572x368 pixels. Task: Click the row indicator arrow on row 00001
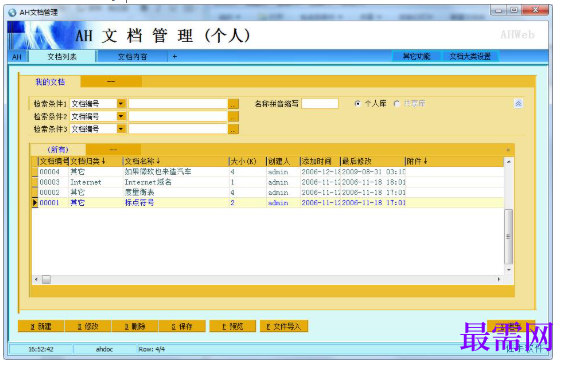click(35, 203)
